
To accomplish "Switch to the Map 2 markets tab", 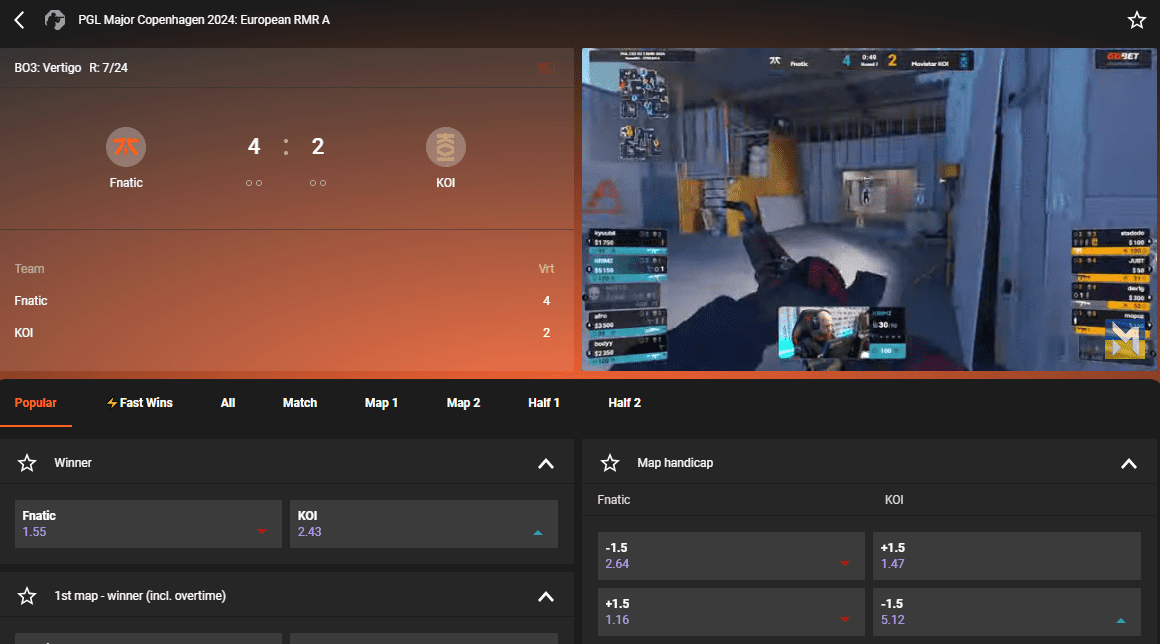I will pos(463,402).
